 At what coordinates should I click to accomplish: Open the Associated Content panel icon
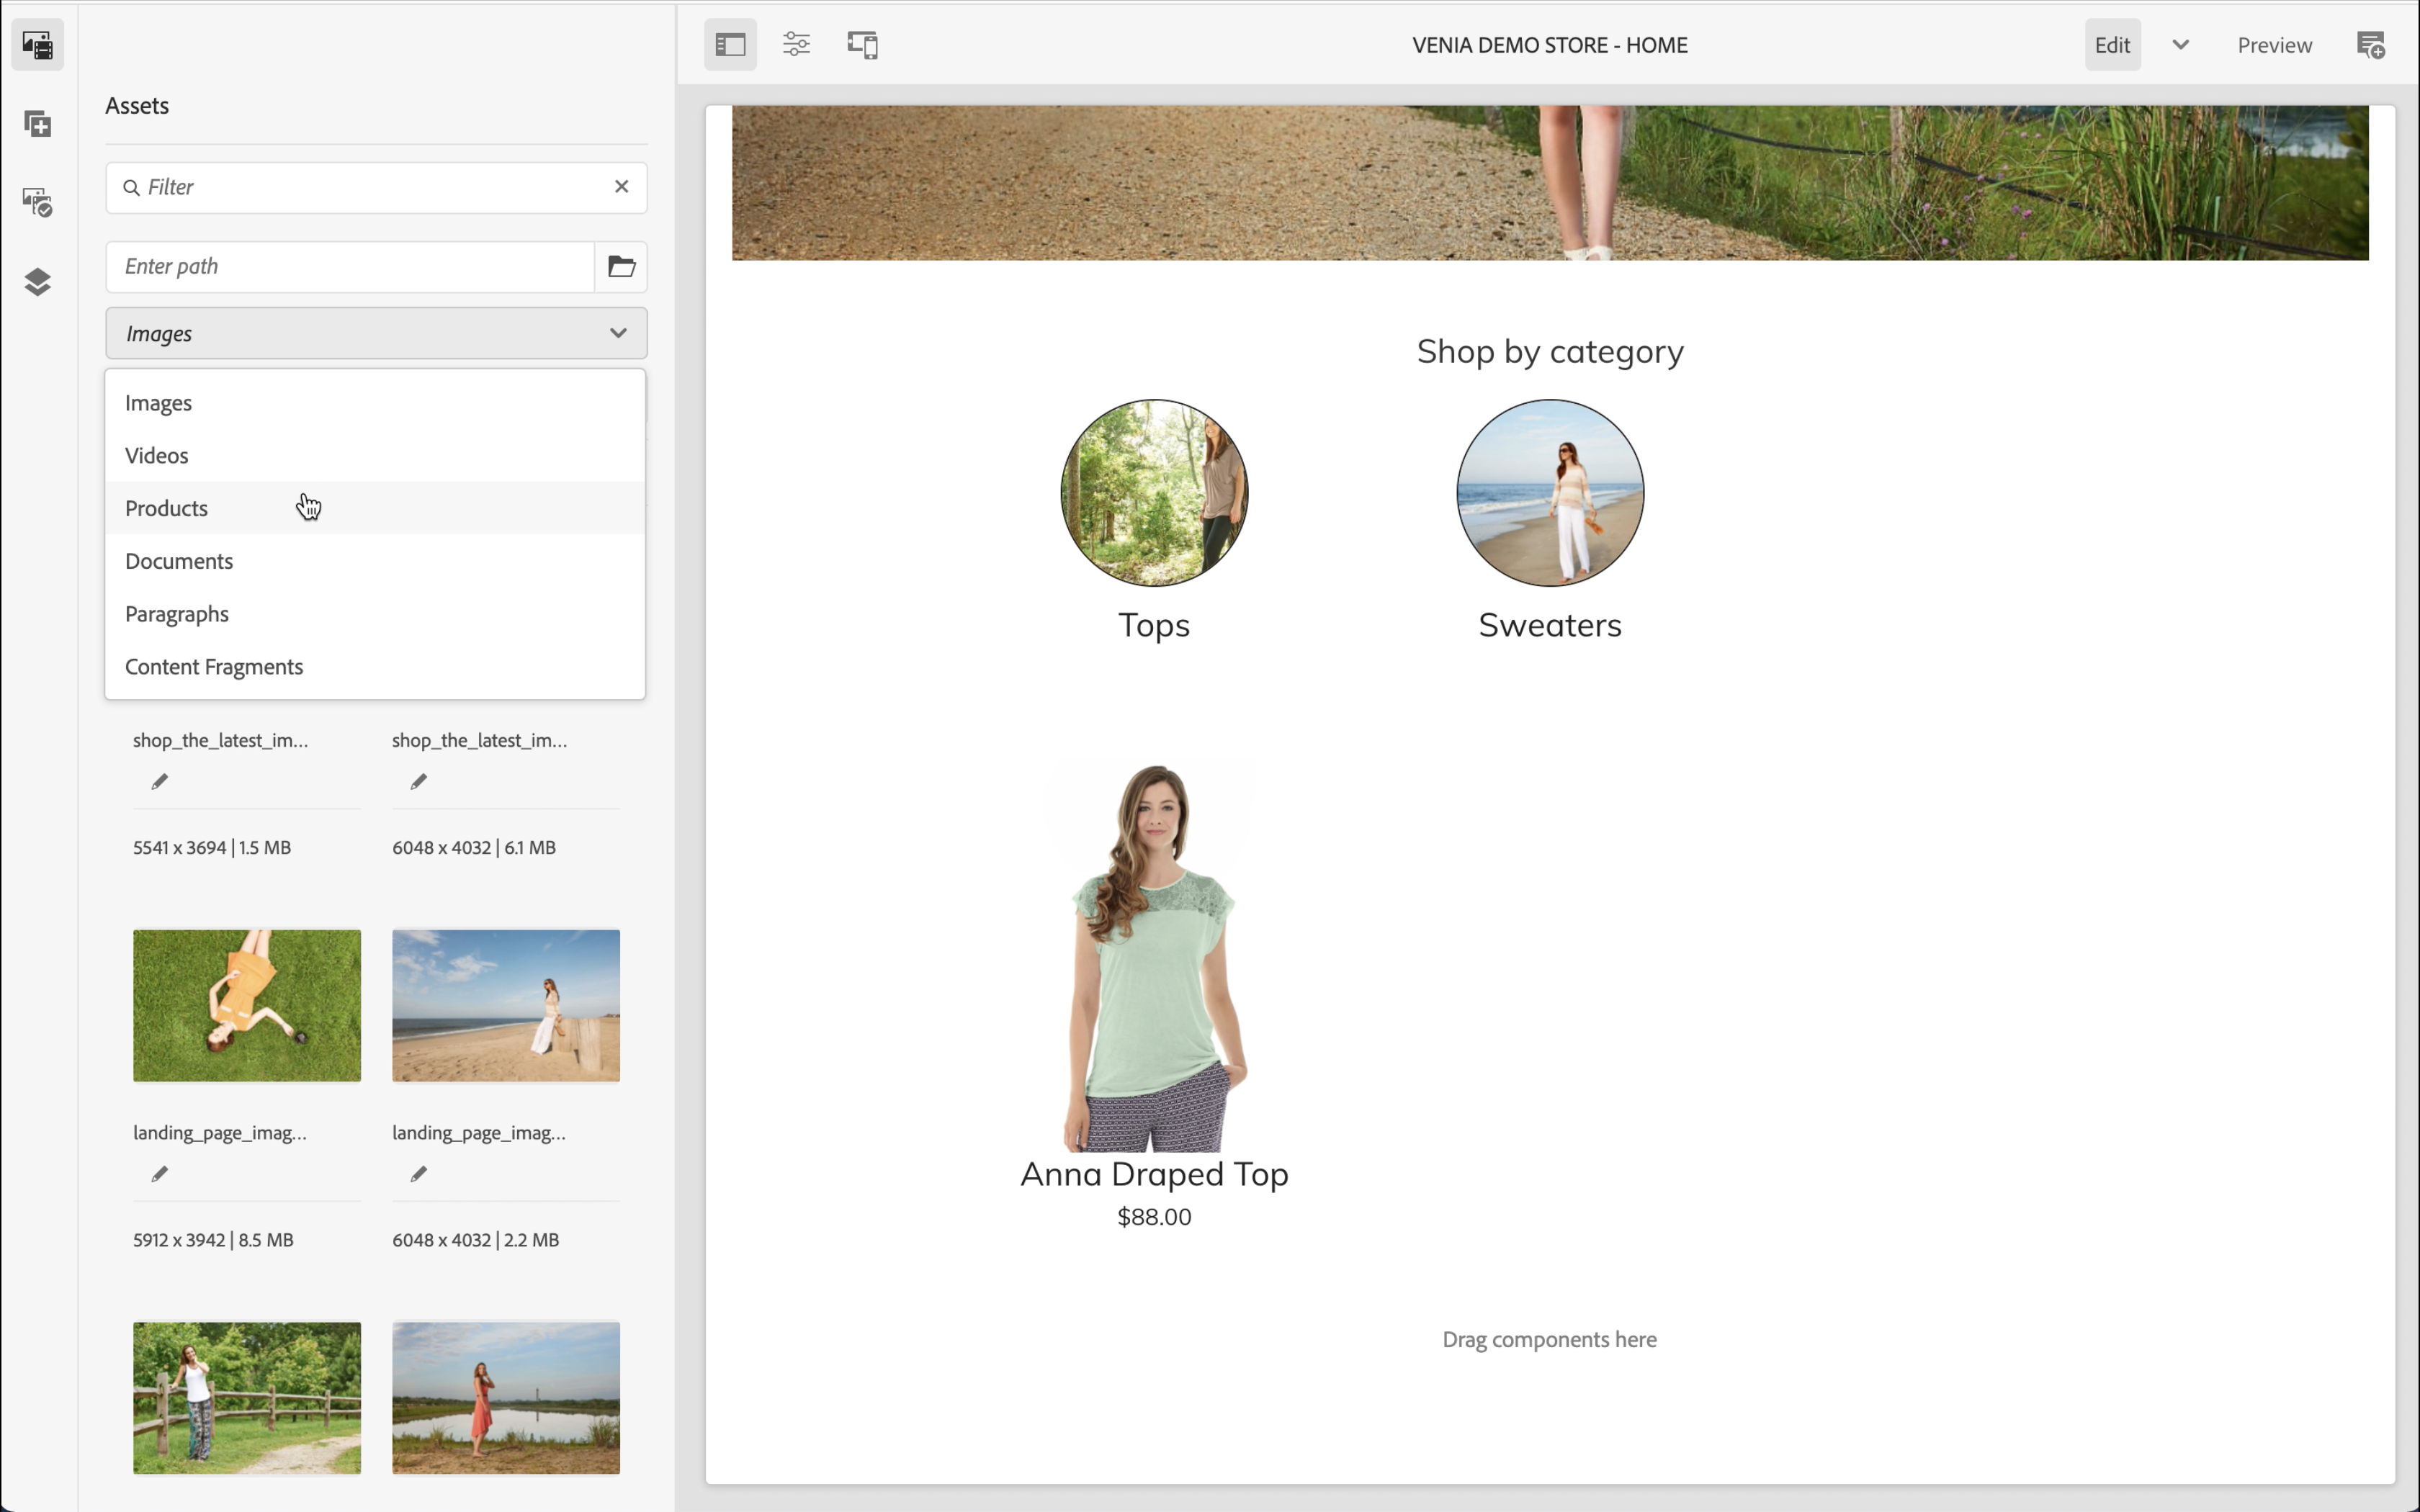click(x=37, y=203)
